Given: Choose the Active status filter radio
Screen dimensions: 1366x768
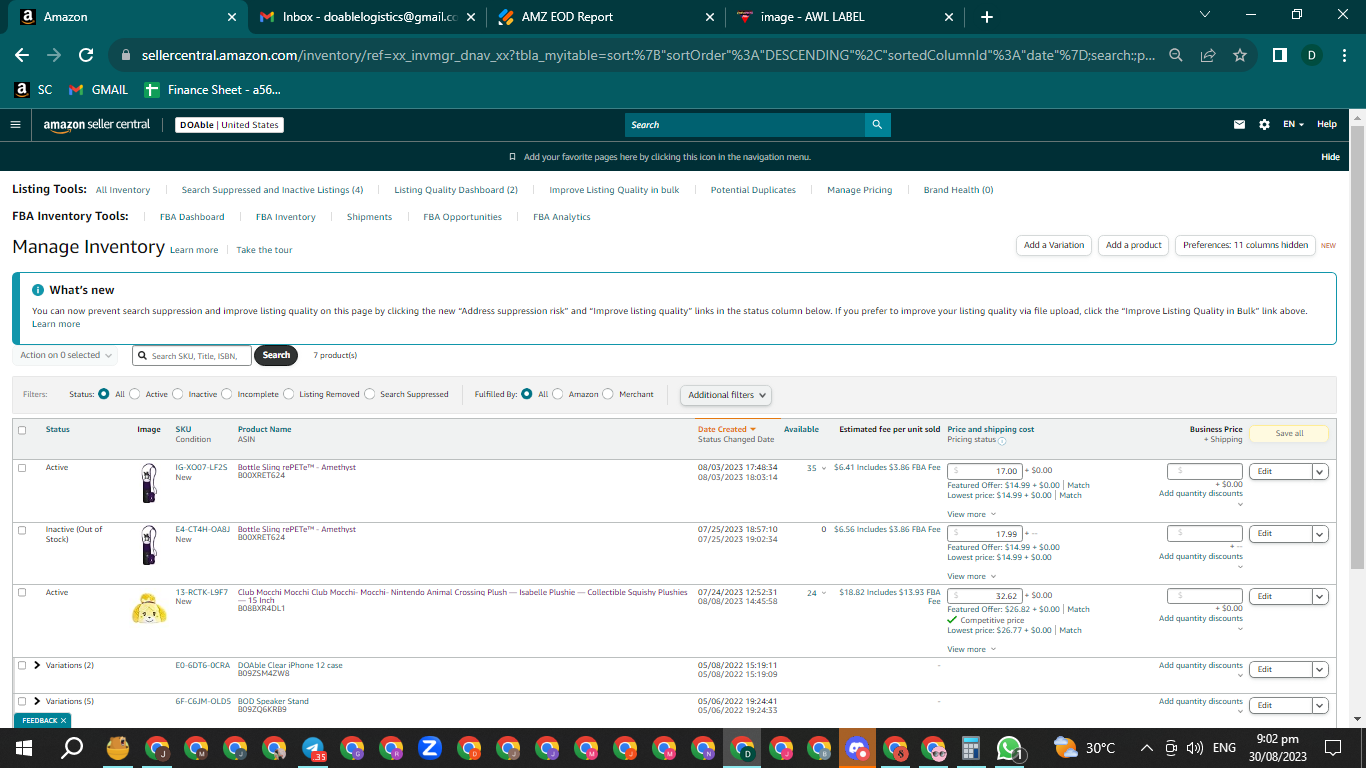Looking at the screenshot, I should coord(135,394).
